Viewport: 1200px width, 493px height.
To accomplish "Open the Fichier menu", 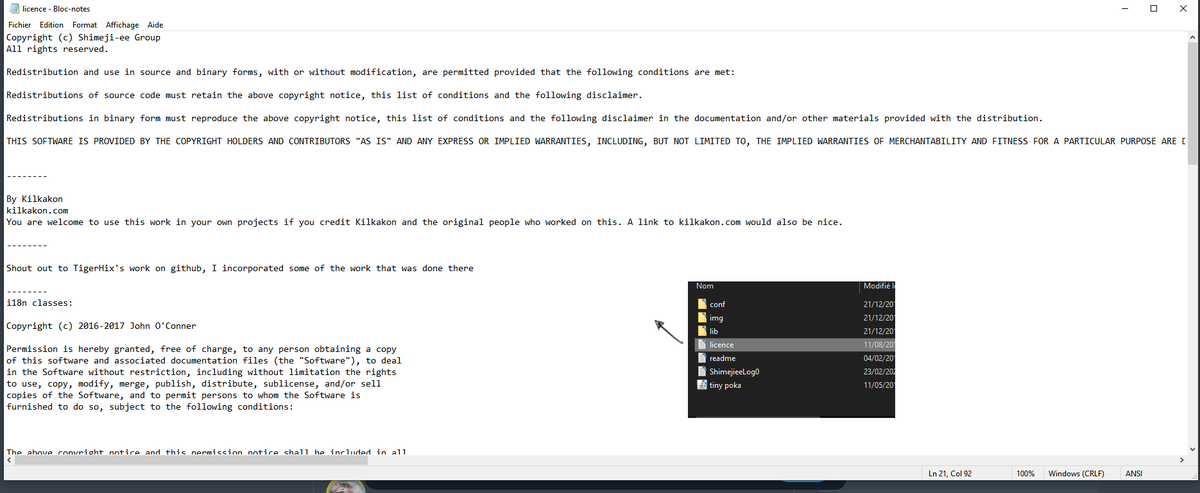I will [x=20, y=24].
